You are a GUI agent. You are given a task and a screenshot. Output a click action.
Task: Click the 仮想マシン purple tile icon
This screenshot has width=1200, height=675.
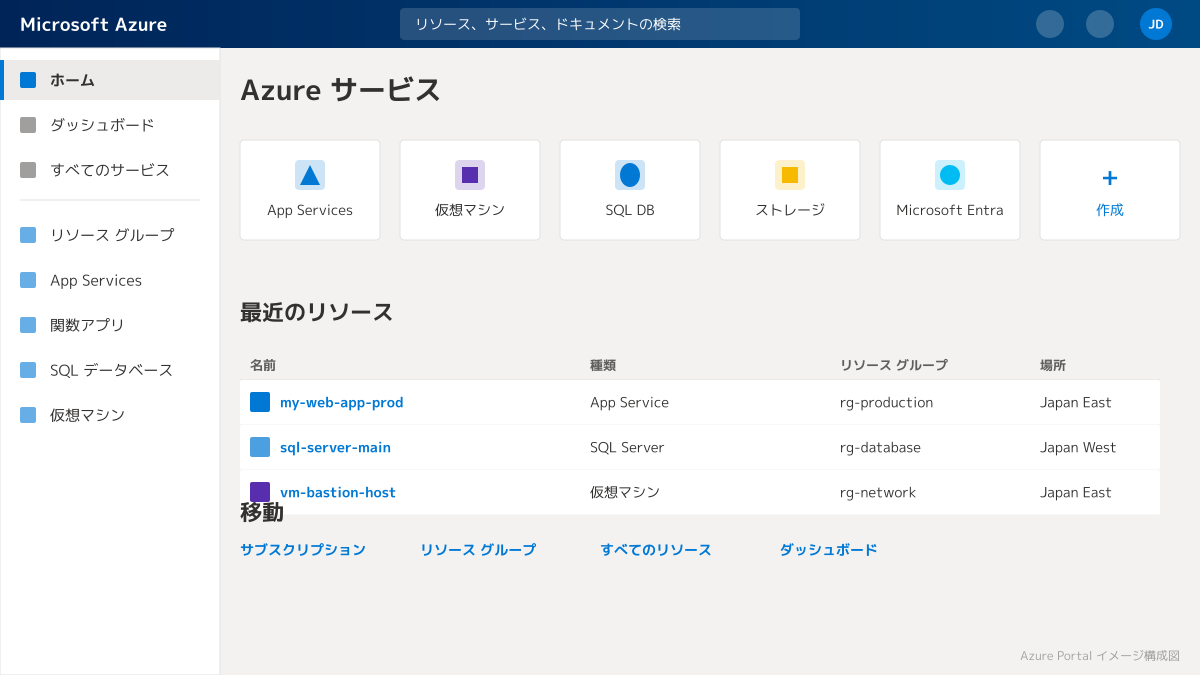(470, 175)
